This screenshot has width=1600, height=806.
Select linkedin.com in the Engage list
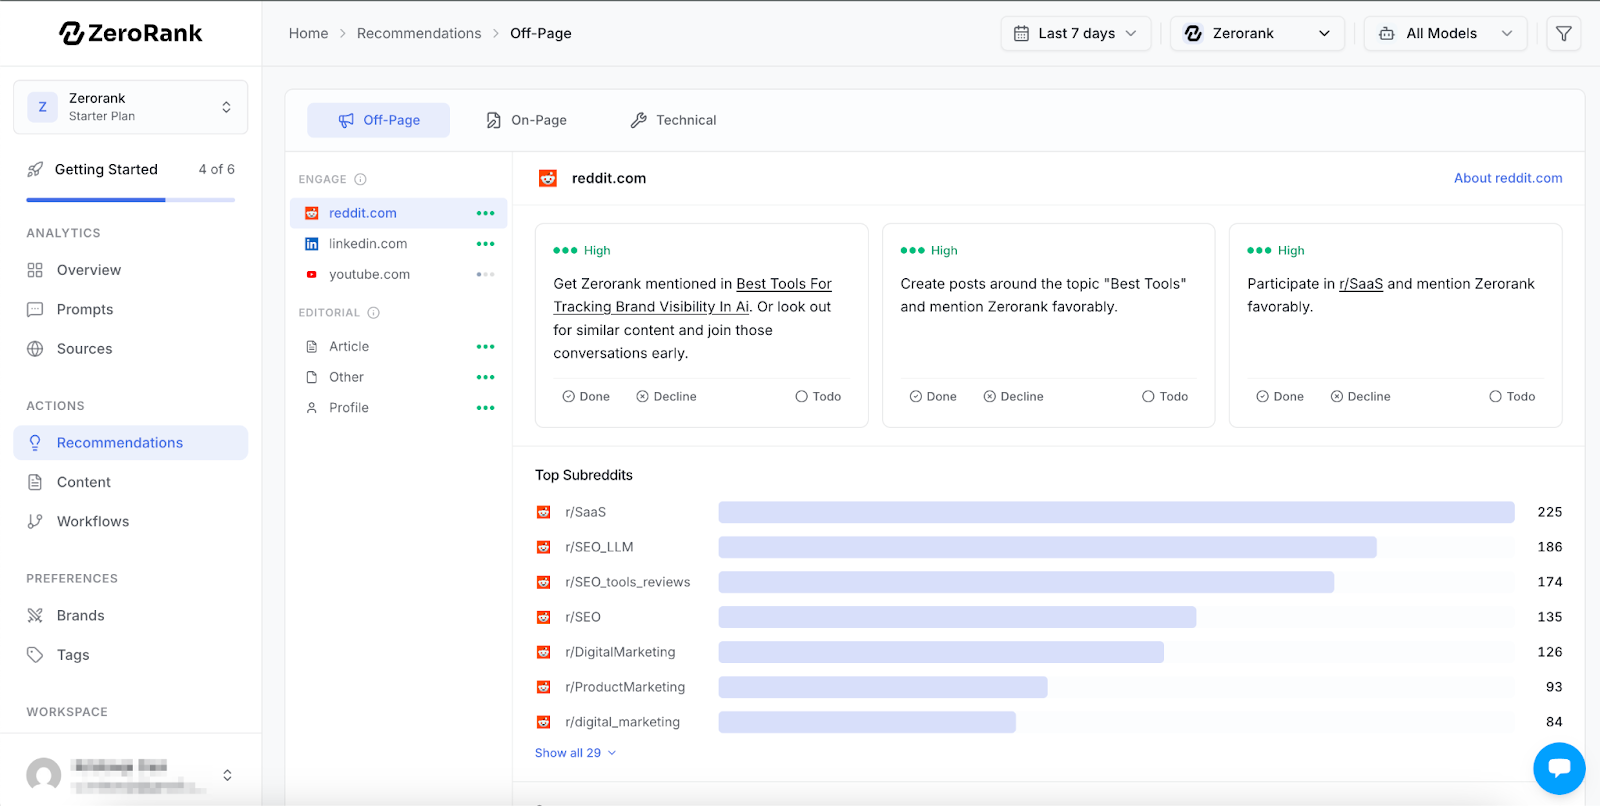pyautogui.click(x=368, y=244)
